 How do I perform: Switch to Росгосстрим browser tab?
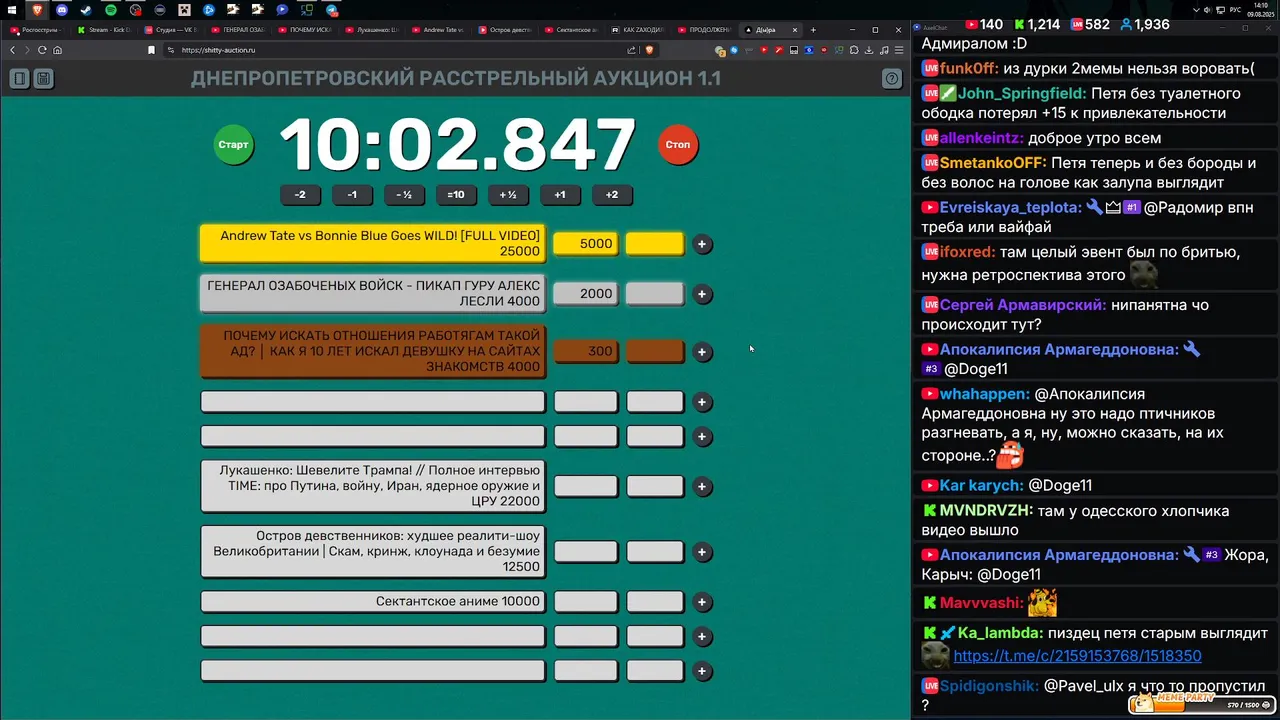36,30
